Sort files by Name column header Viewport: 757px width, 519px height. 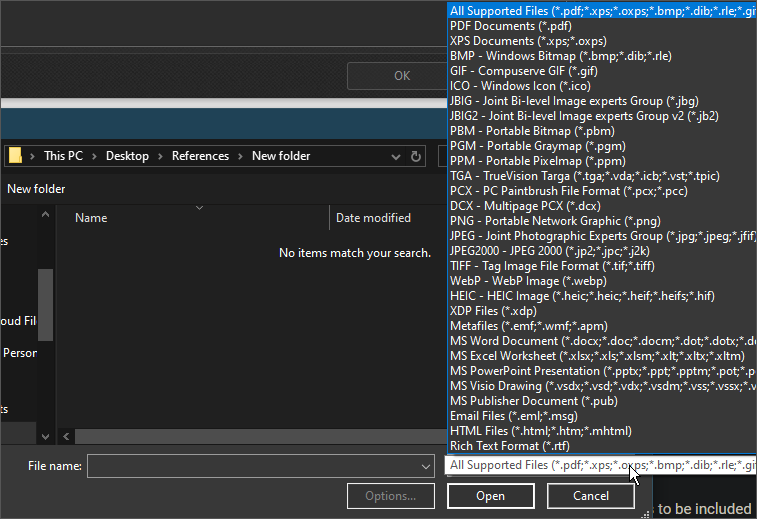(91, 218)
